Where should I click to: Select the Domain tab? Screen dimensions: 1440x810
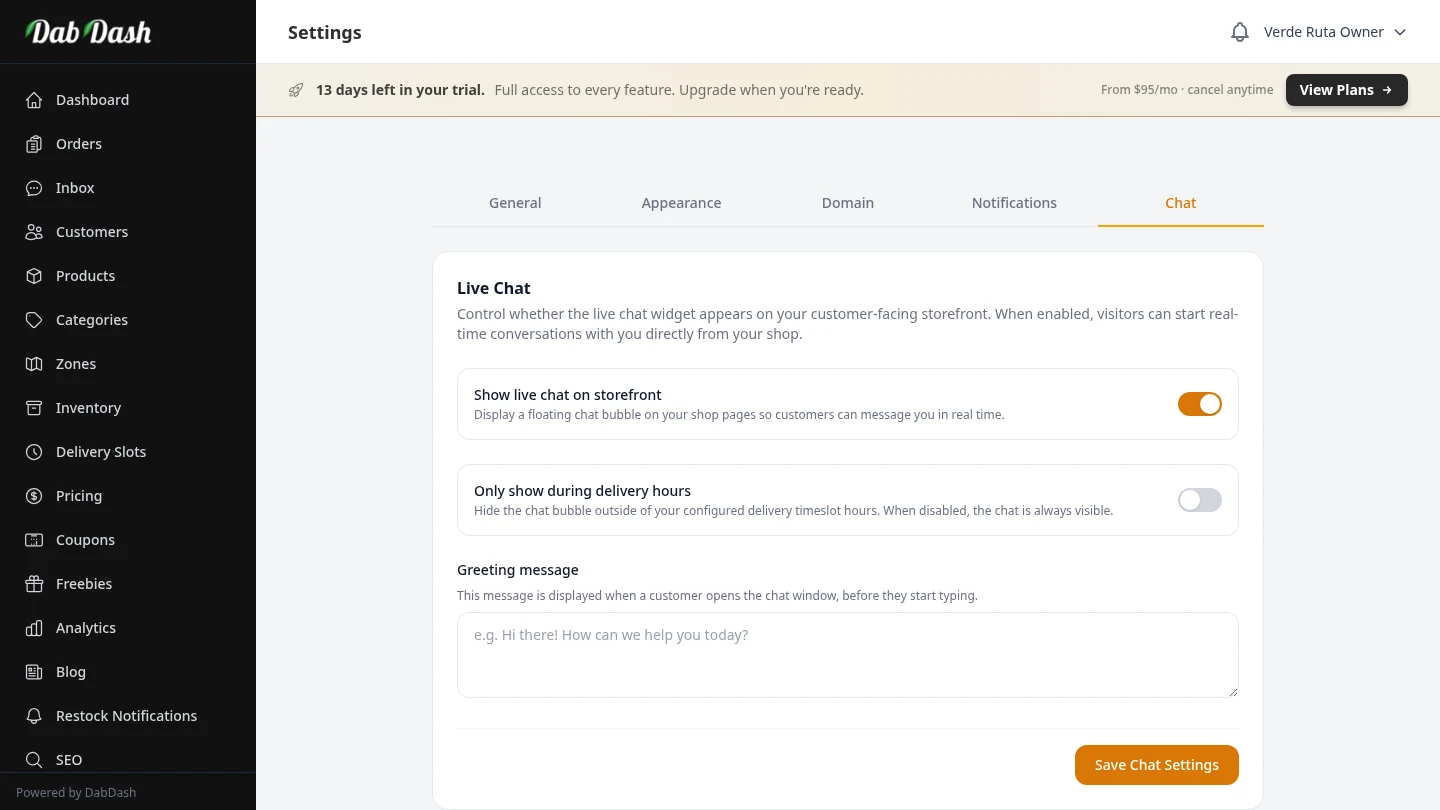[x=848, y=203]
